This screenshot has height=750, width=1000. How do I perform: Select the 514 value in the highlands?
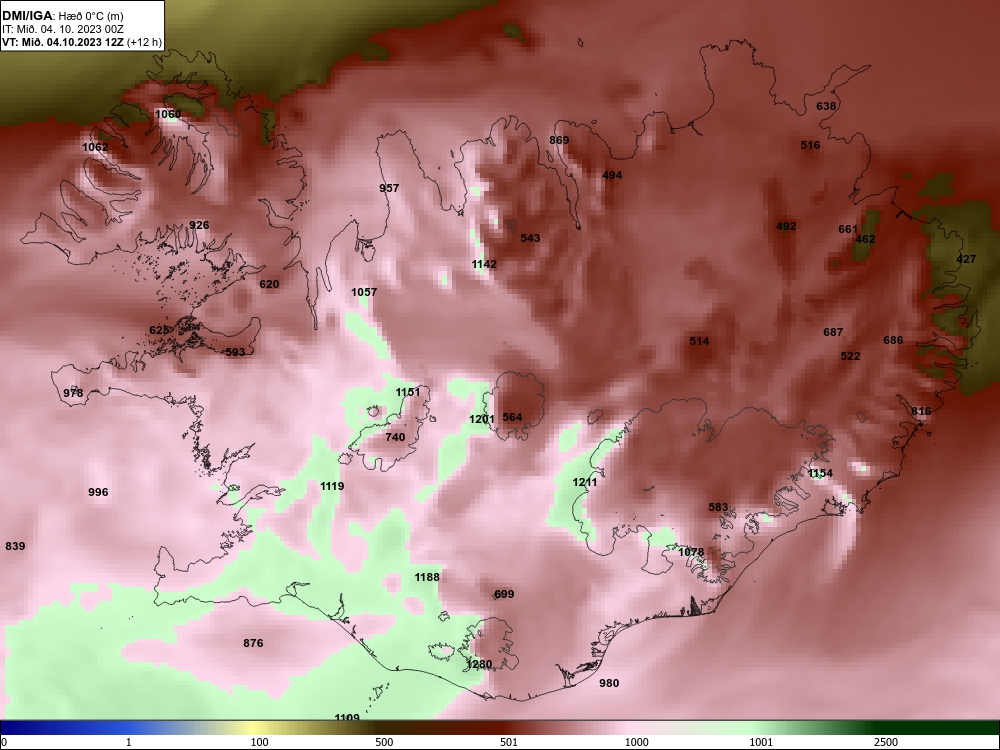699,341
